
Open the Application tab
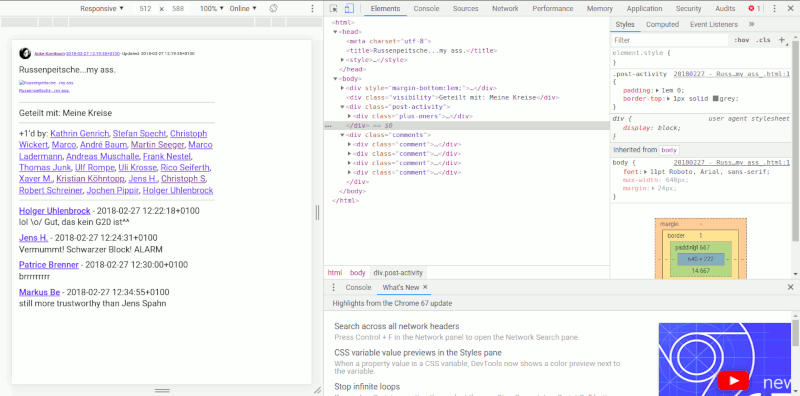pyautogui.click(x=644, y=9)
